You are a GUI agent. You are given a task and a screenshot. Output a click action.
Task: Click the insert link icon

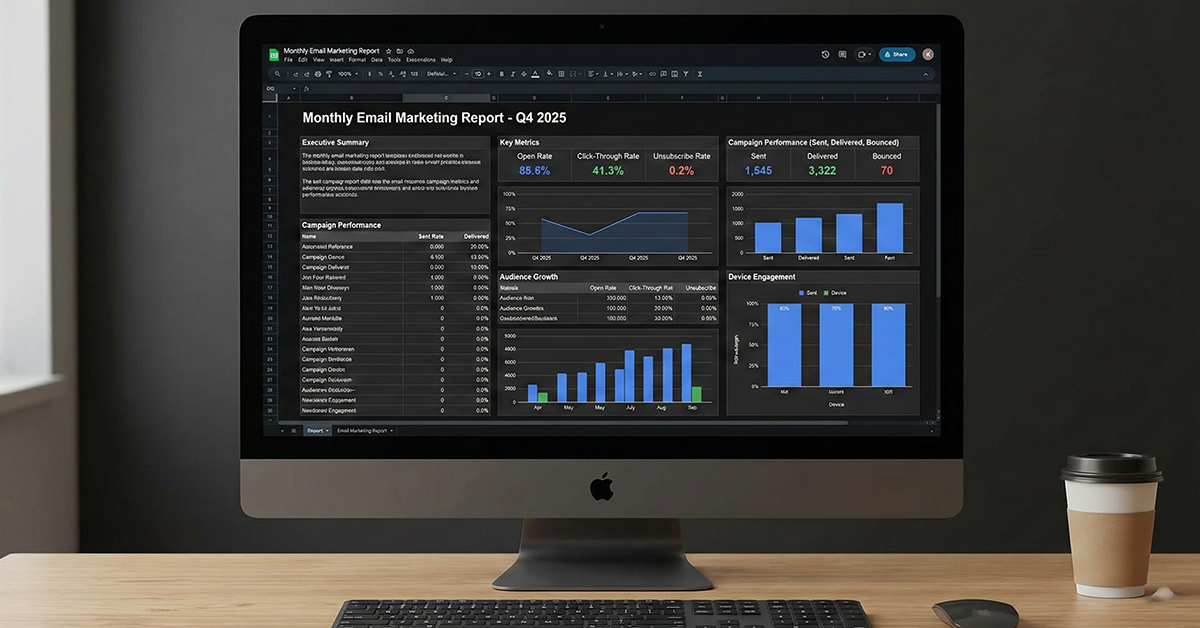[x=652, y=74]
